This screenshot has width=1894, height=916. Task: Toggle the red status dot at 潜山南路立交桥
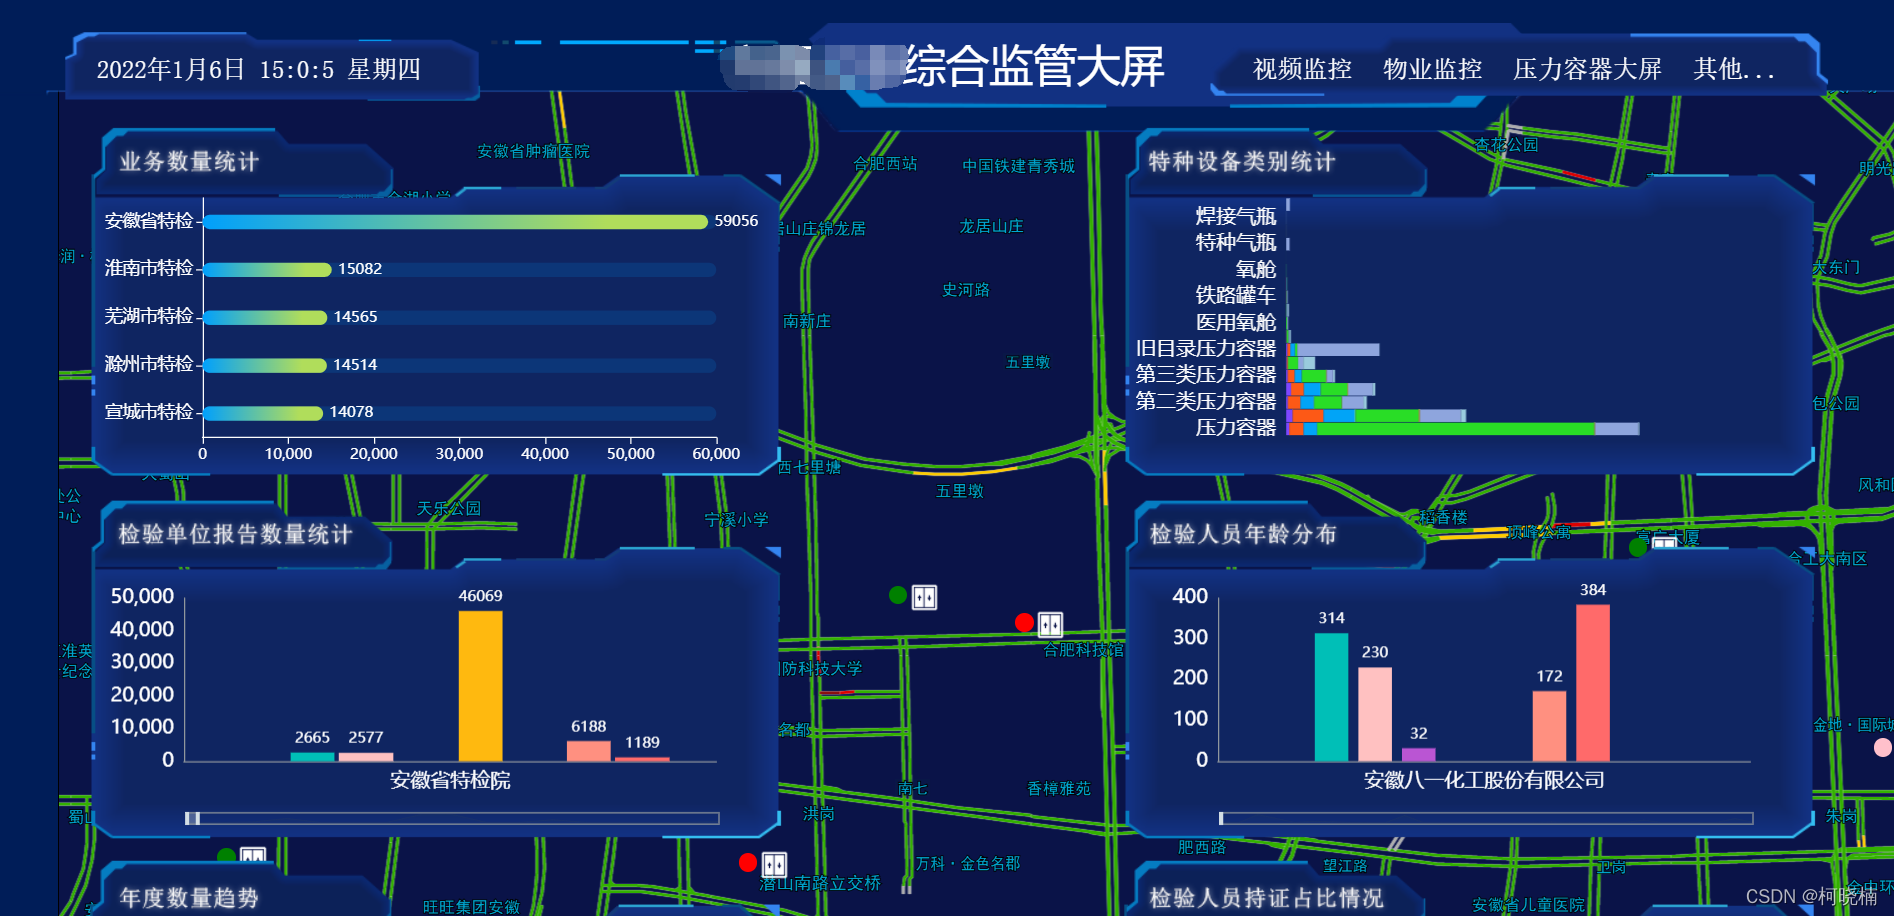tap(747, 860)
